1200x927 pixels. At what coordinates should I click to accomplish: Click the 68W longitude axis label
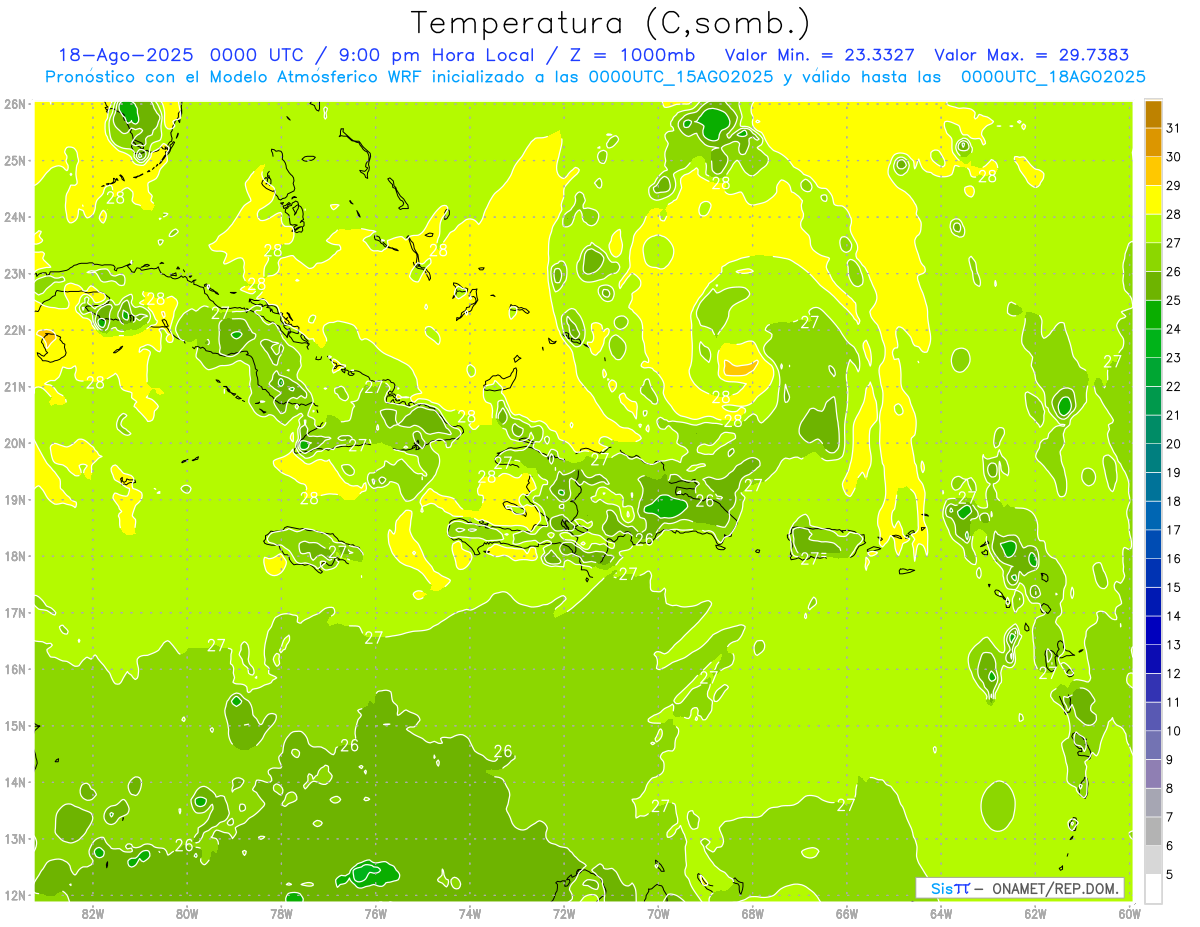click(752, 912)
